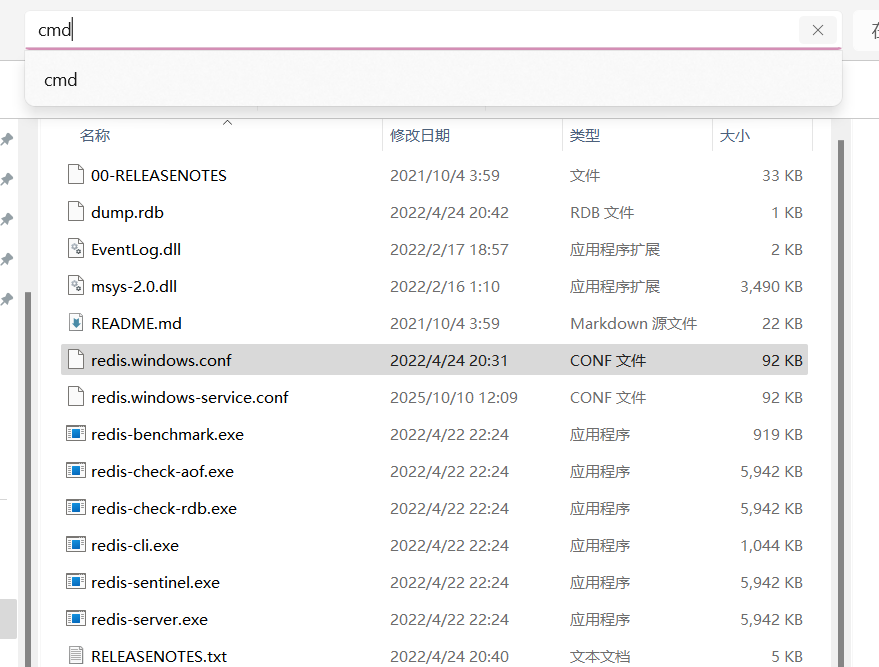Sort files by the 名称 column header

(95, 135)
